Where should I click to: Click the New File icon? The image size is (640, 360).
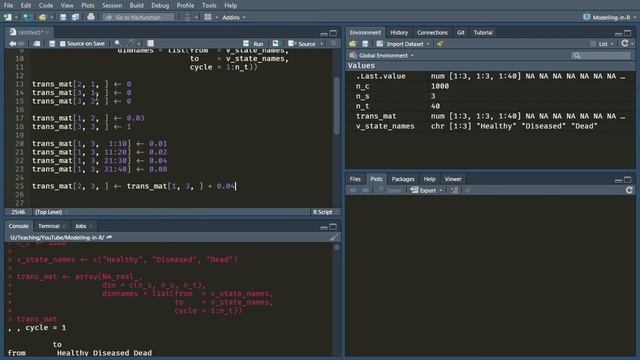(7, 17)
